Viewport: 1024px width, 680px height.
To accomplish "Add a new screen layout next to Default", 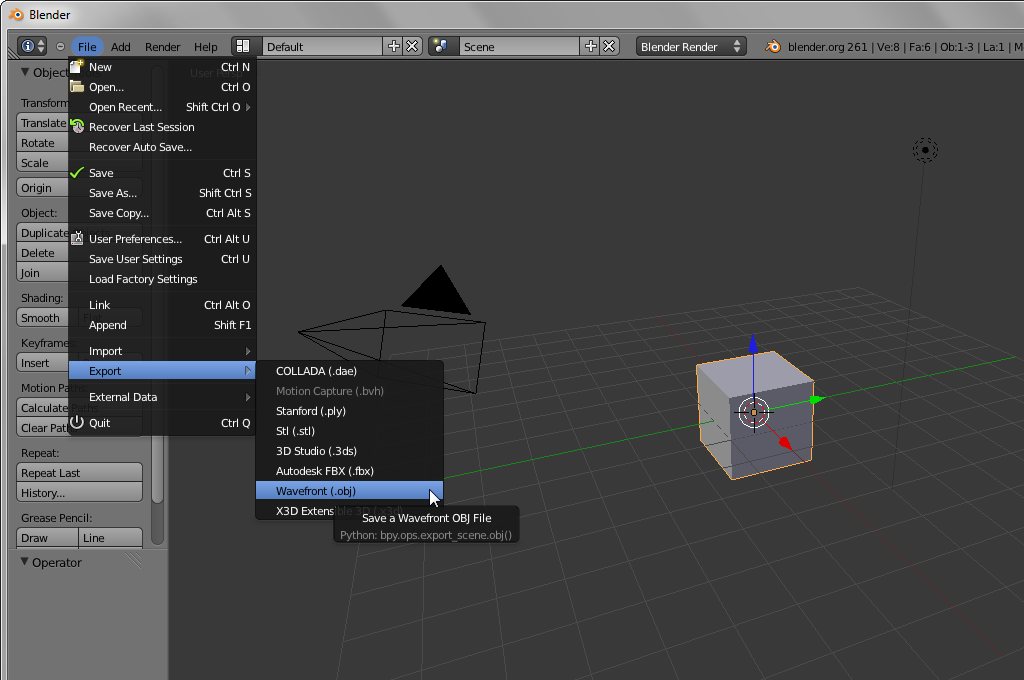I will 393,46.
